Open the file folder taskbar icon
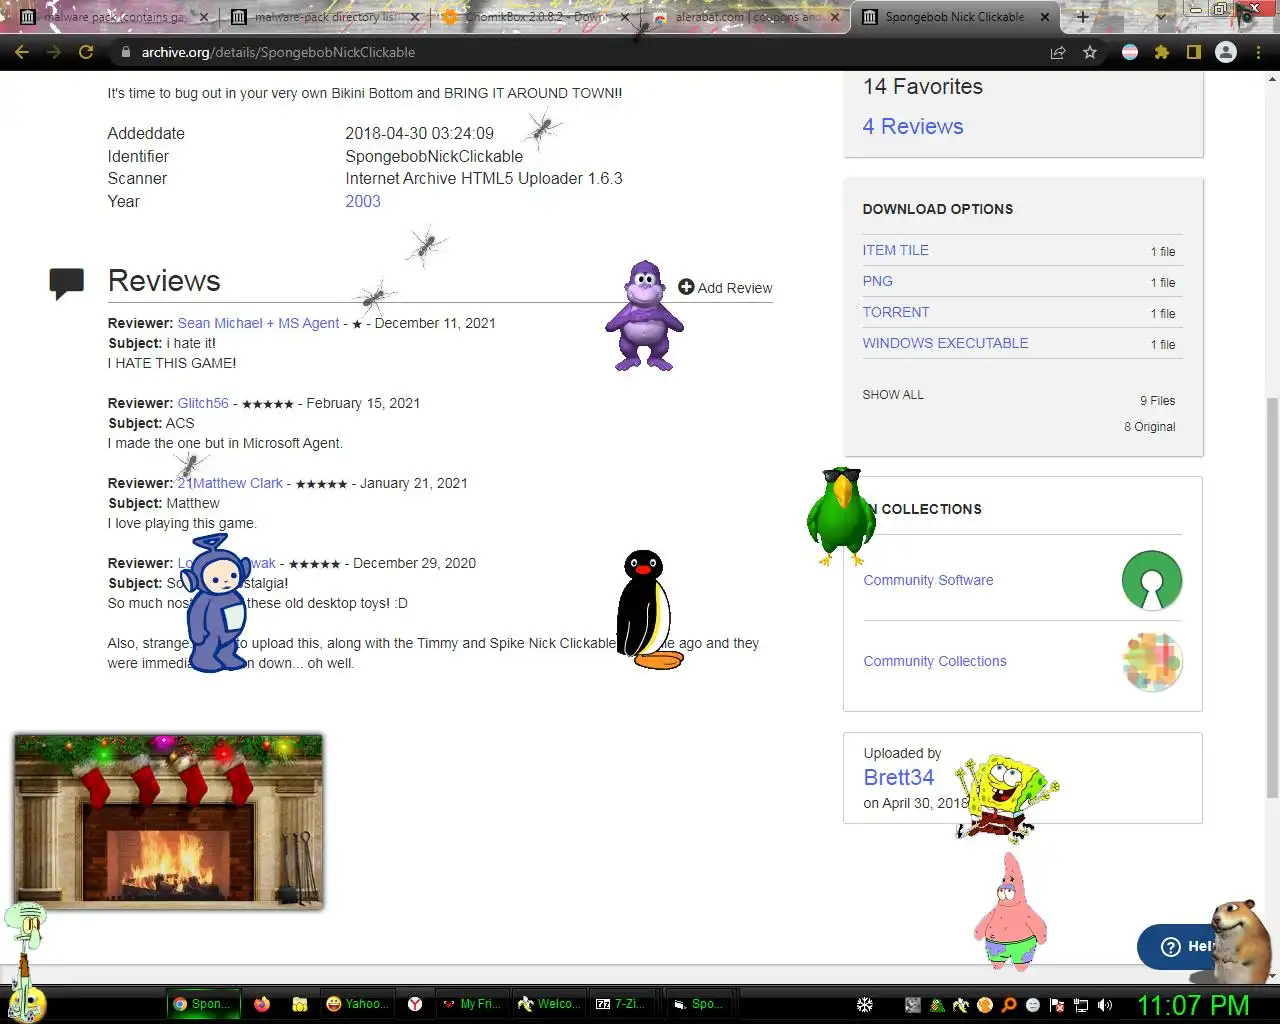Screen dimensions: 1280x1024 click(x=299, y=1004)
